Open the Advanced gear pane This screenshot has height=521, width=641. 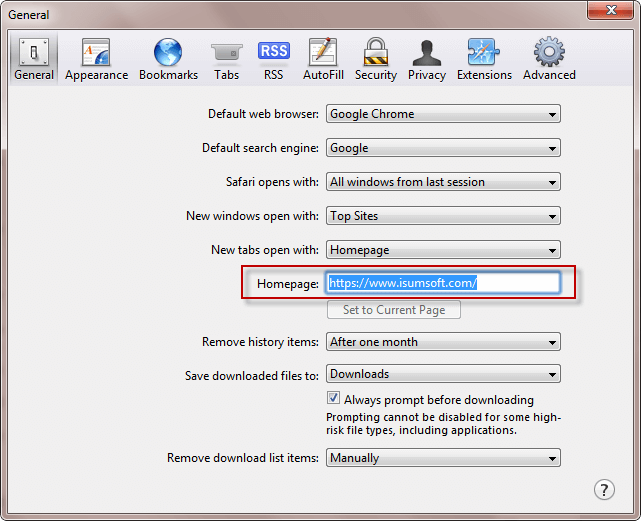tap(549, 58)
